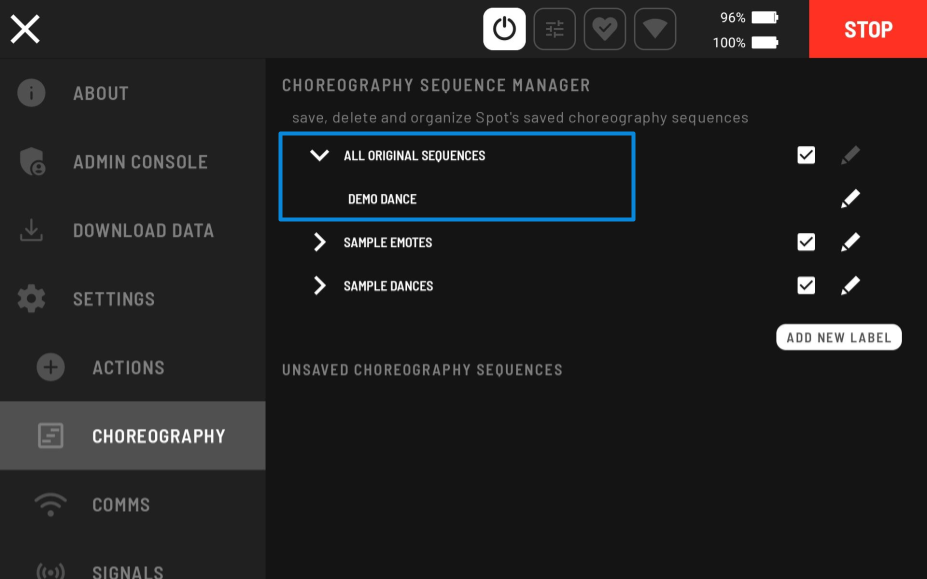Go to the Download Data section

[x=143, y=230]
